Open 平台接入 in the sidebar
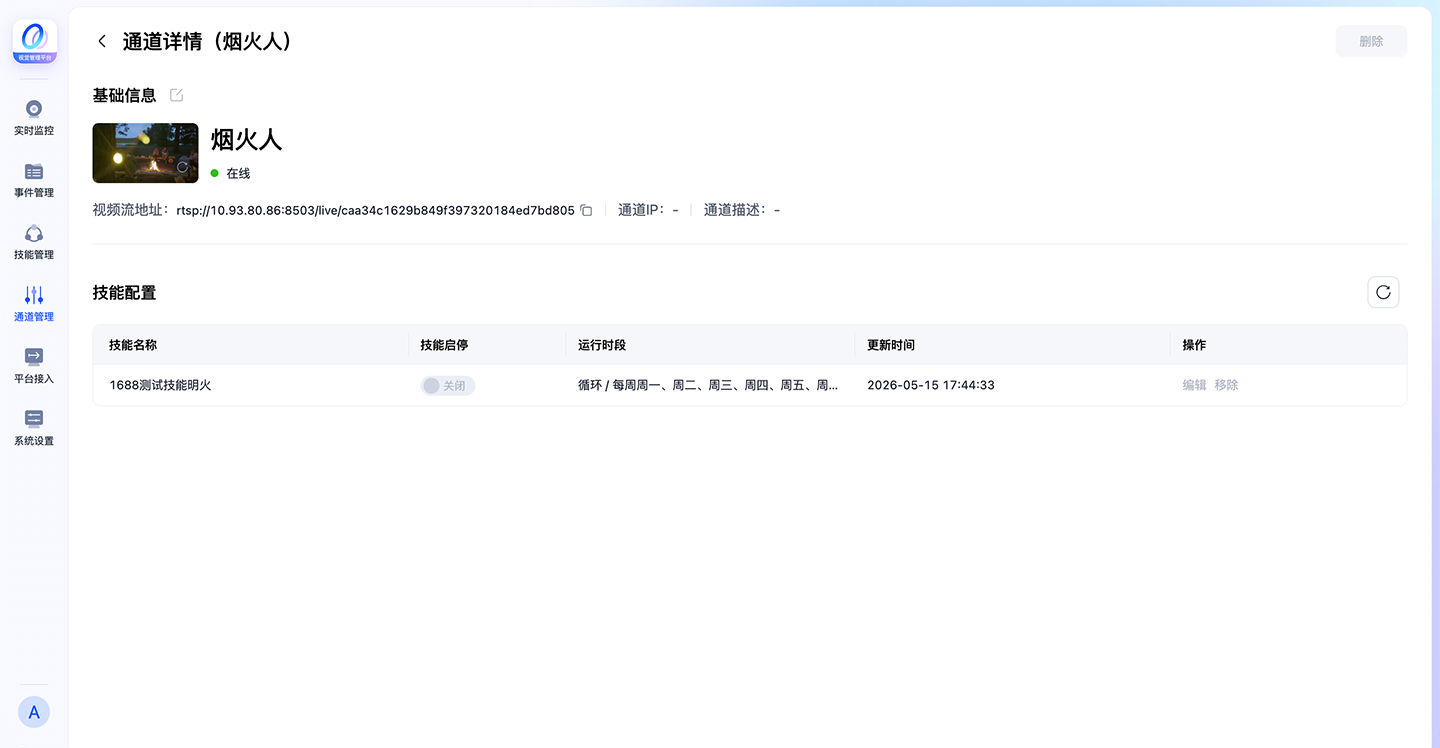 pos(34,366)
